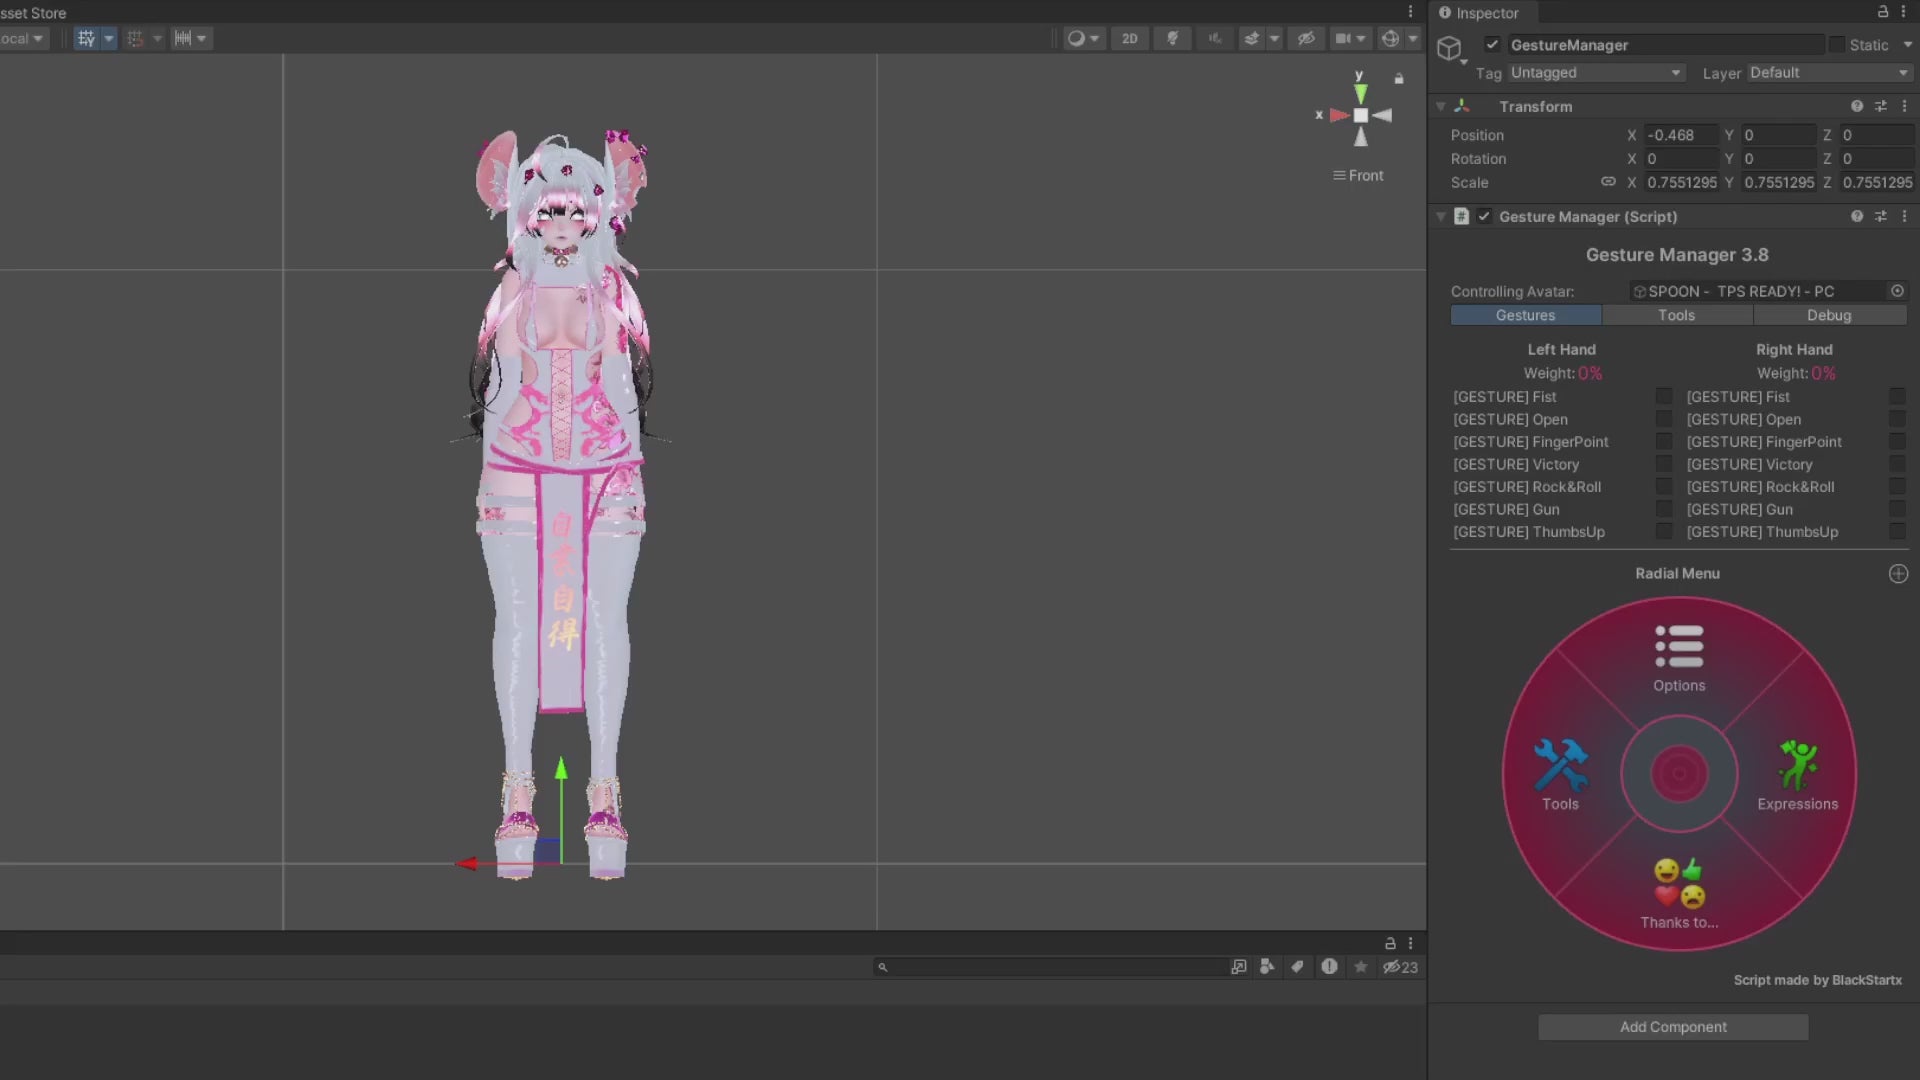Click the Position X input field

tap(1680, 135)
